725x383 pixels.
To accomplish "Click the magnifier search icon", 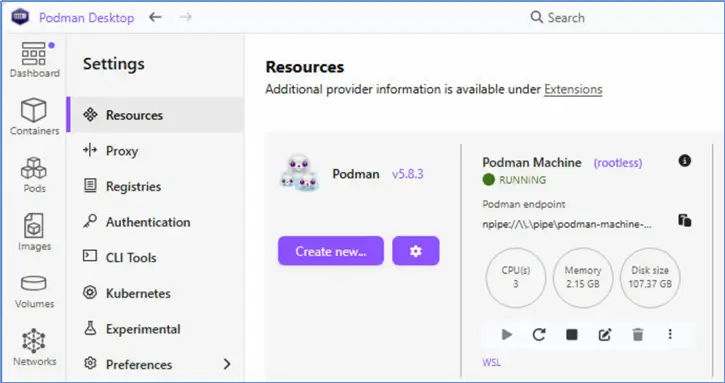I will coord(536,17).
